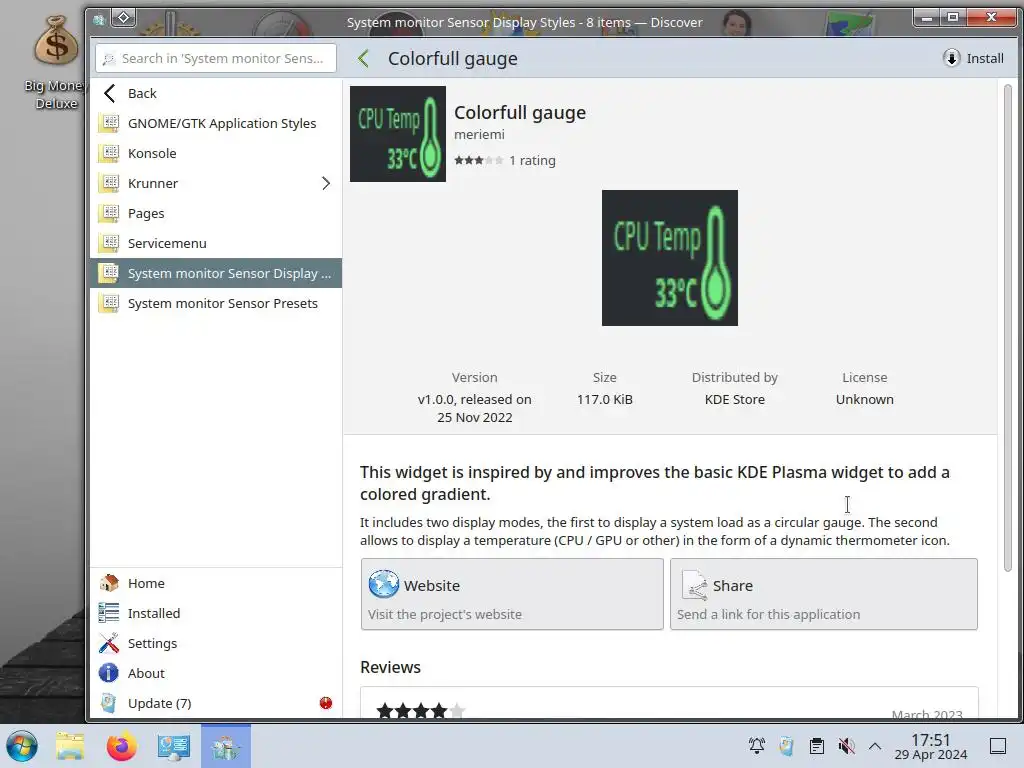Select System monitor Sensor Display Styles
The height and width of the screenshot is (768, 1024).
pos(216,274)
